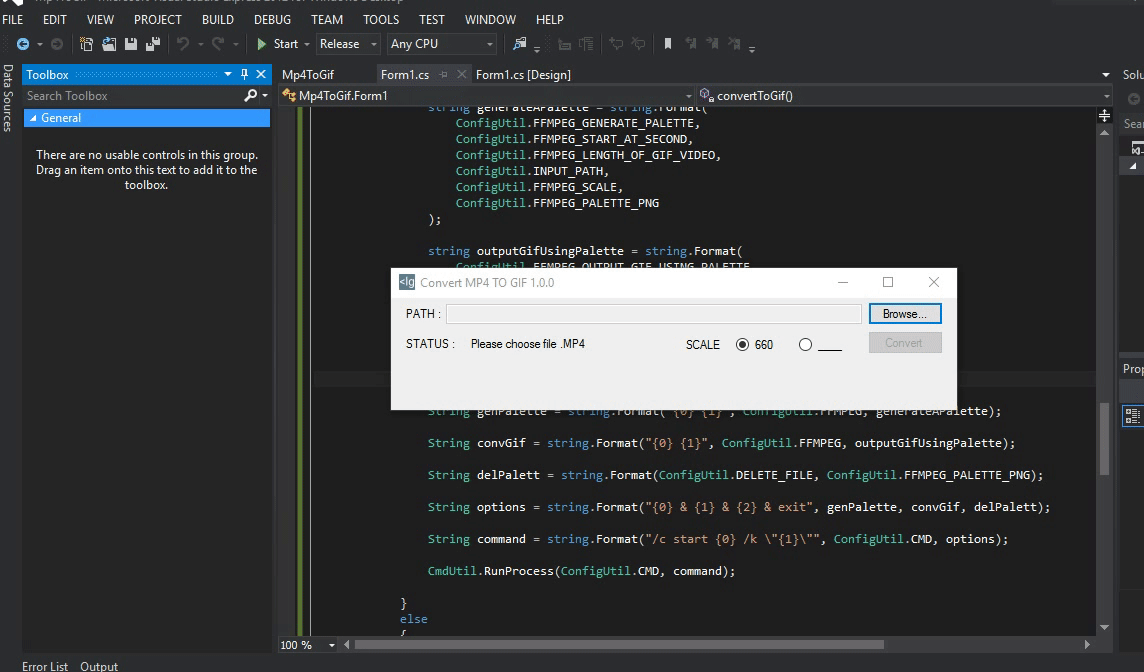Screen dimensions: 1144x672
Task: Click the single-disk Save icon
Action: [x=131, y=44]
